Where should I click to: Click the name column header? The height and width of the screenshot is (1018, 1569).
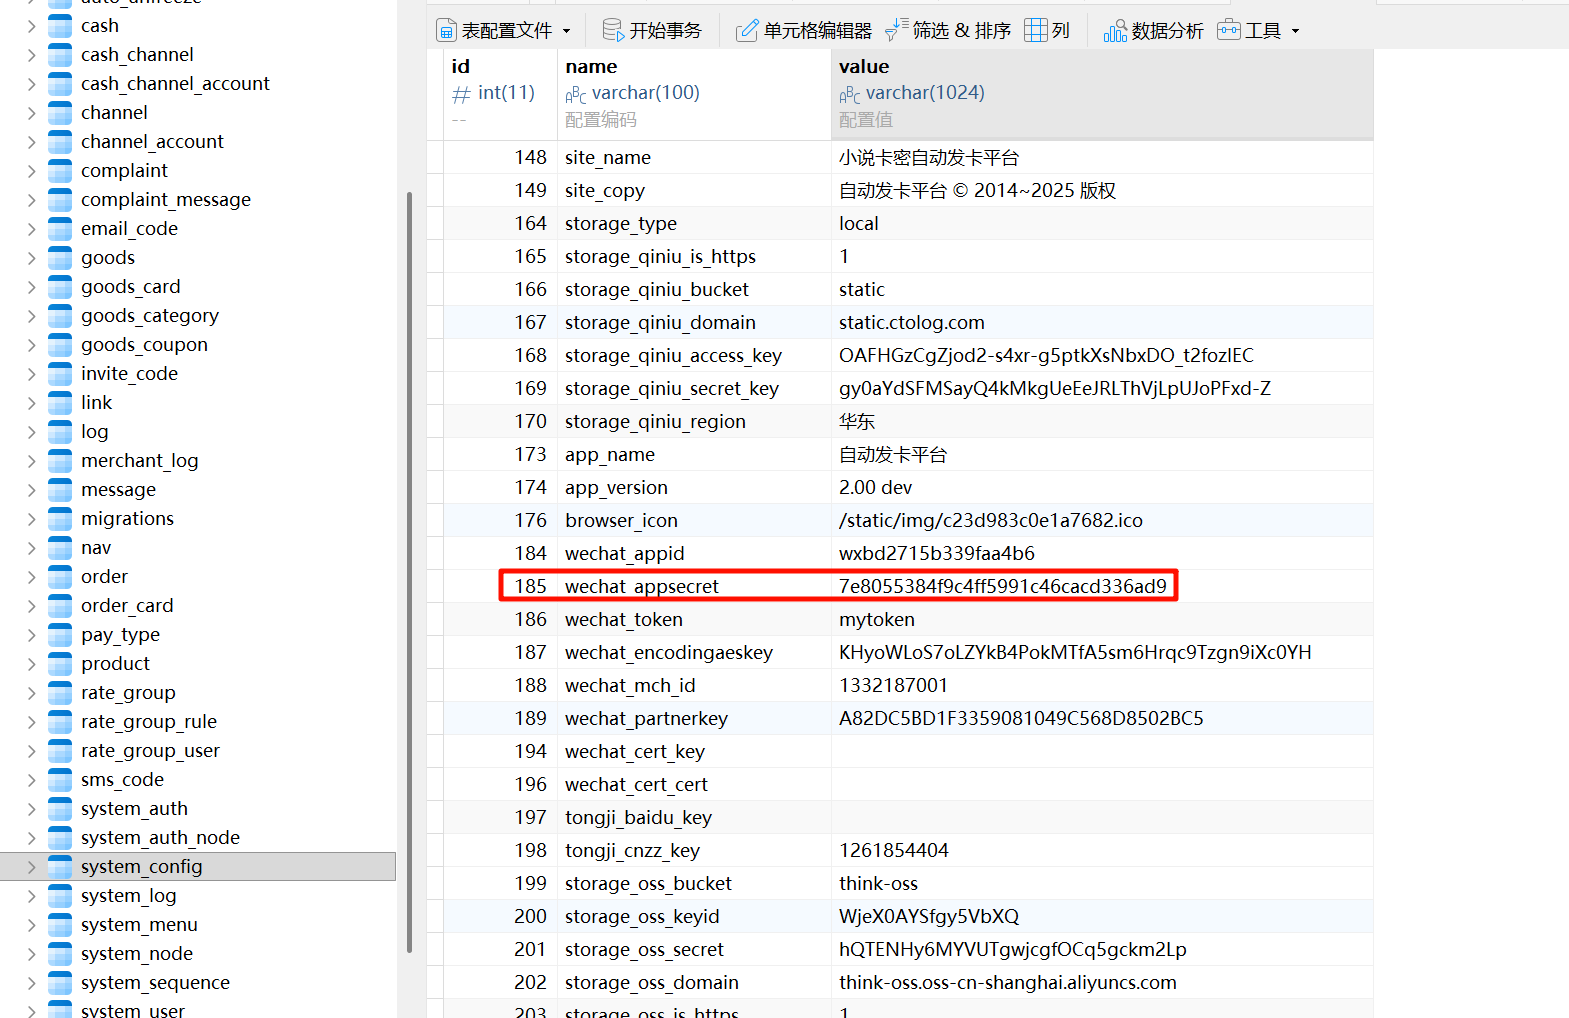click(591, 67)
